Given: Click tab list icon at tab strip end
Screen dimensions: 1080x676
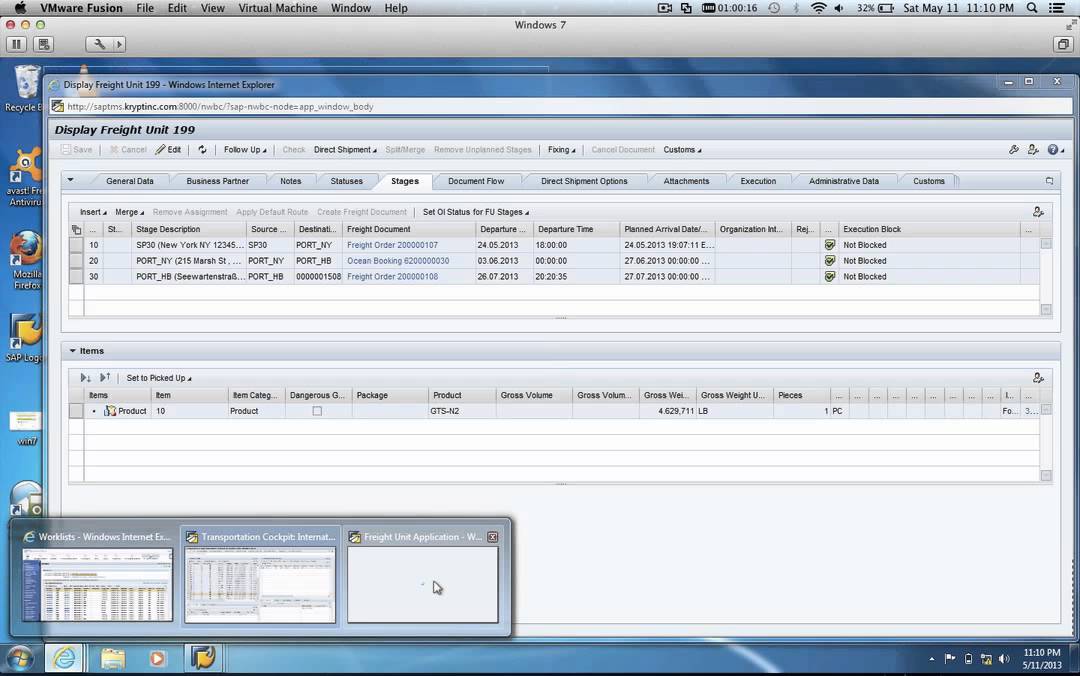Looking at the screenshot, I should 1049,181.
